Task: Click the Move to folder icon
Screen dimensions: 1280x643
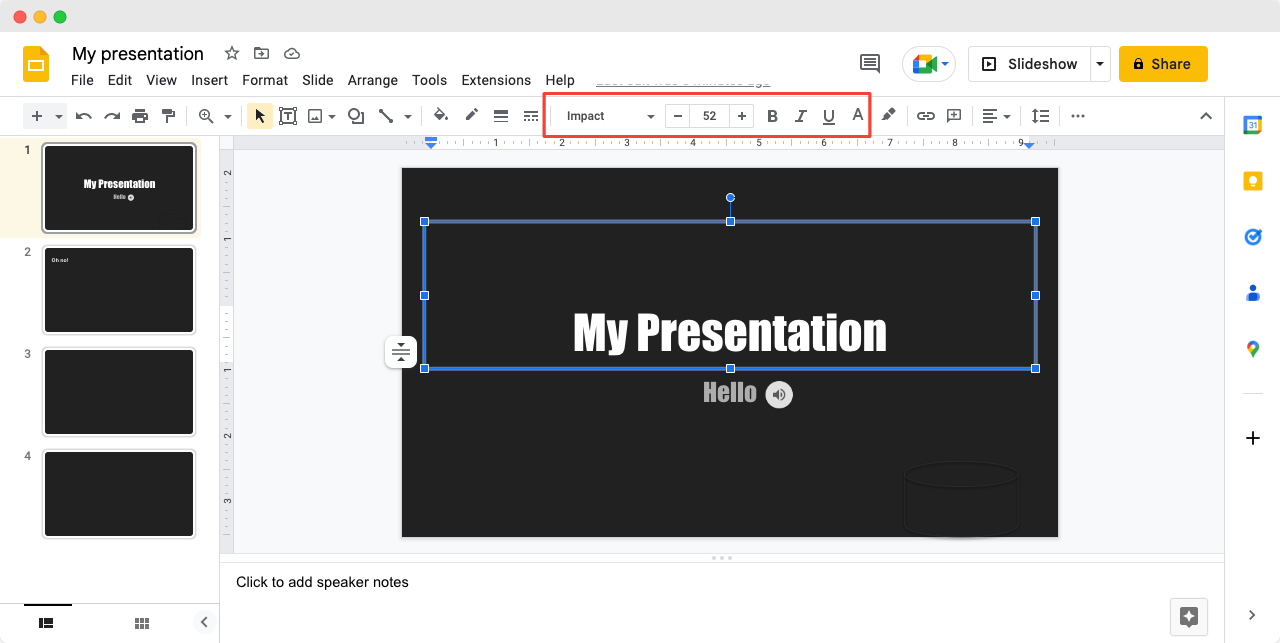Action: pos(261,53)
